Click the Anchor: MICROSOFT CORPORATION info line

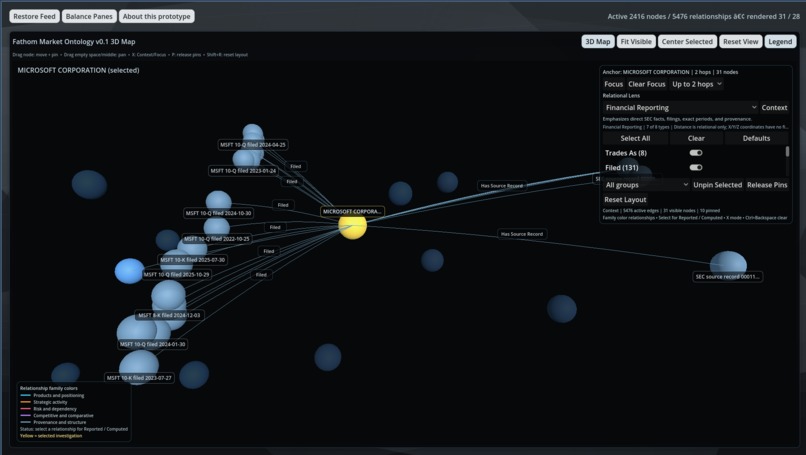[x=670, y=72]
